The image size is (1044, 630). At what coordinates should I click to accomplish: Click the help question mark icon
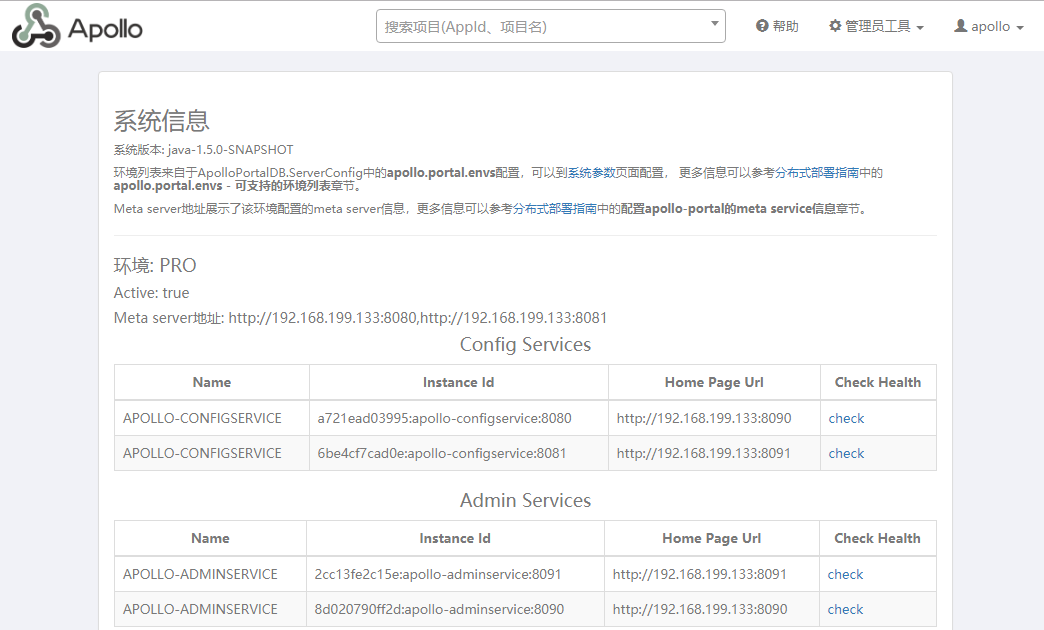[x=762, y=26]
